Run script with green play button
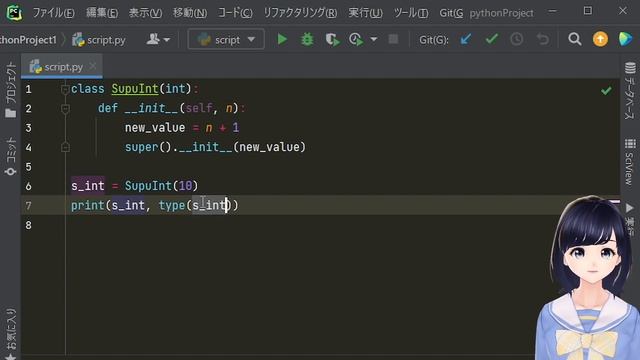The image size is (640, 360). coord(282,39)
